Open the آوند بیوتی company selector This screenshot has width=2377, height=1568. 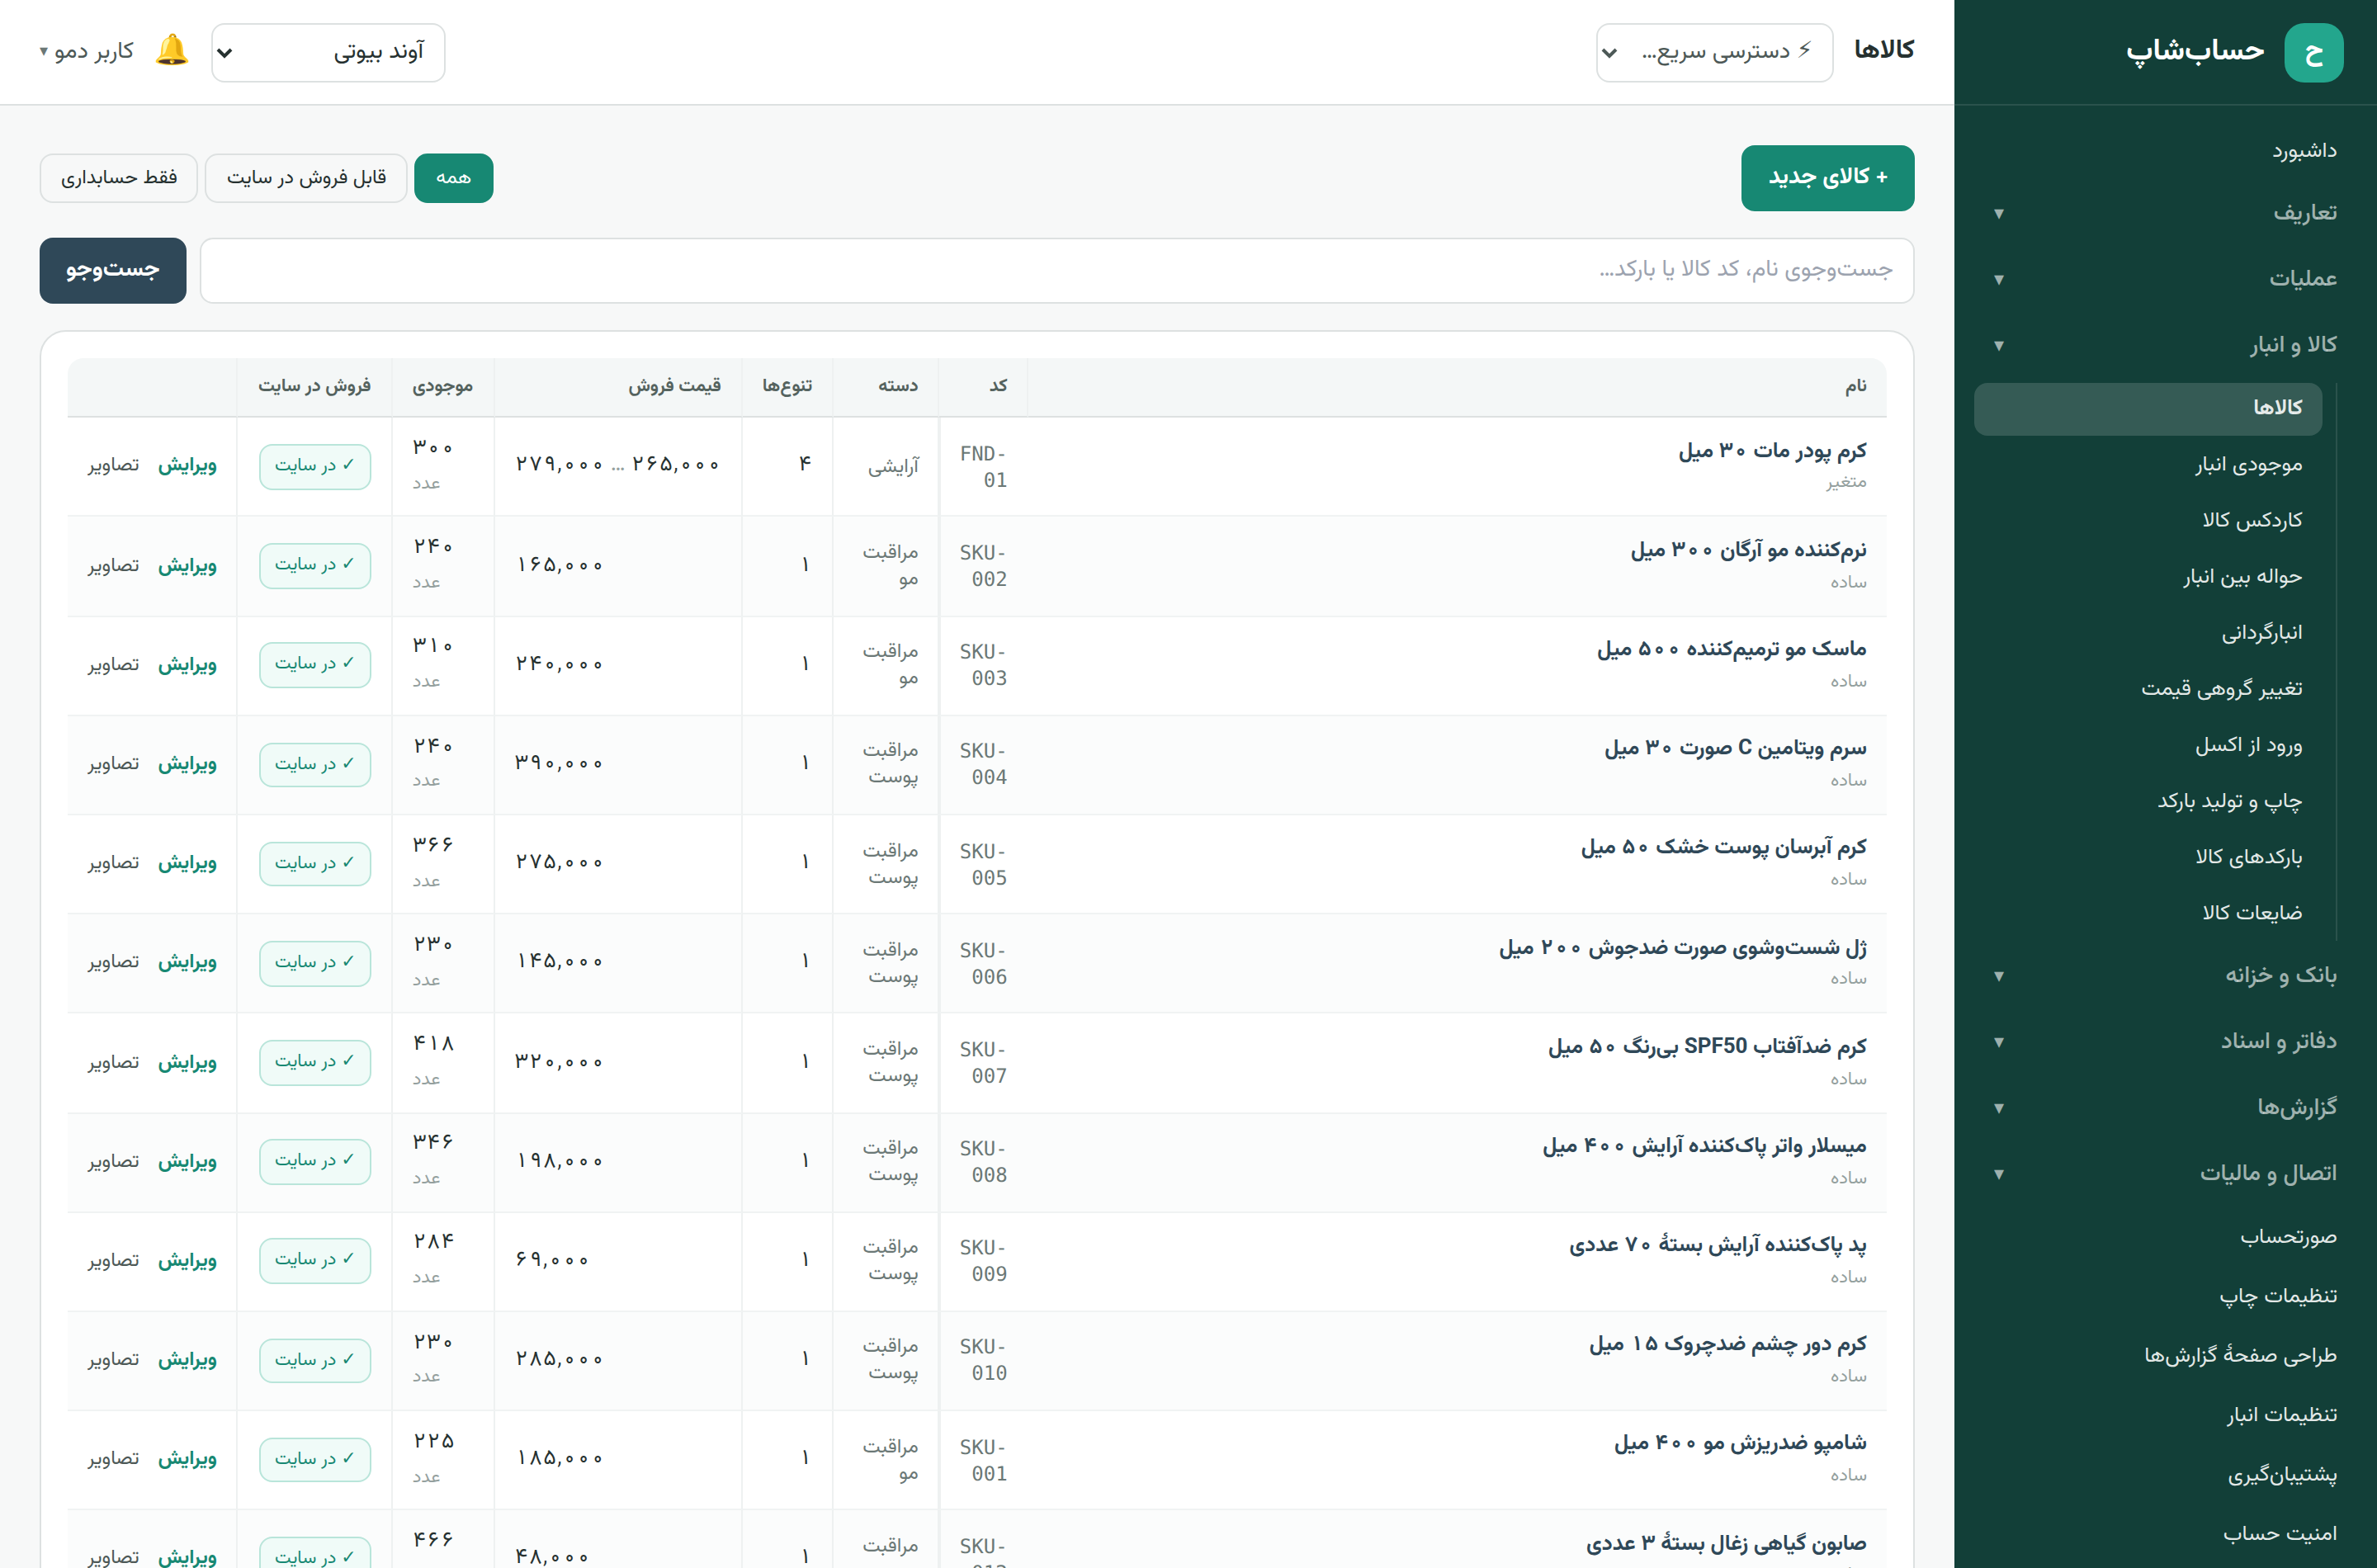coord(328,52)
